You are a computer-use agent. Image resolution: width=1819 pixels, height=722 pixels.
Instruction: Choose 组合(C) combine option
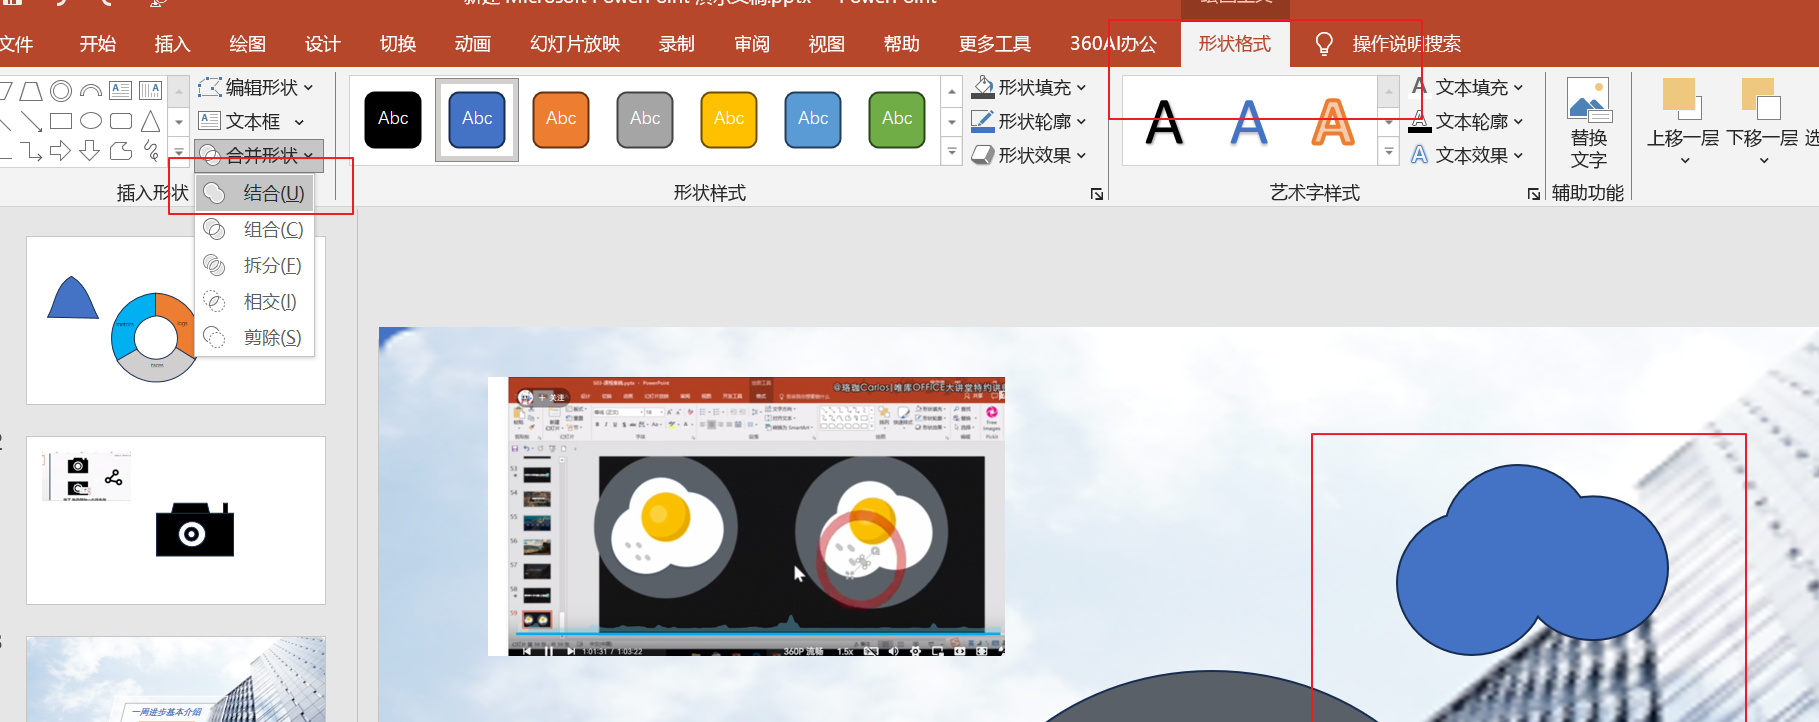coord(255,229)
